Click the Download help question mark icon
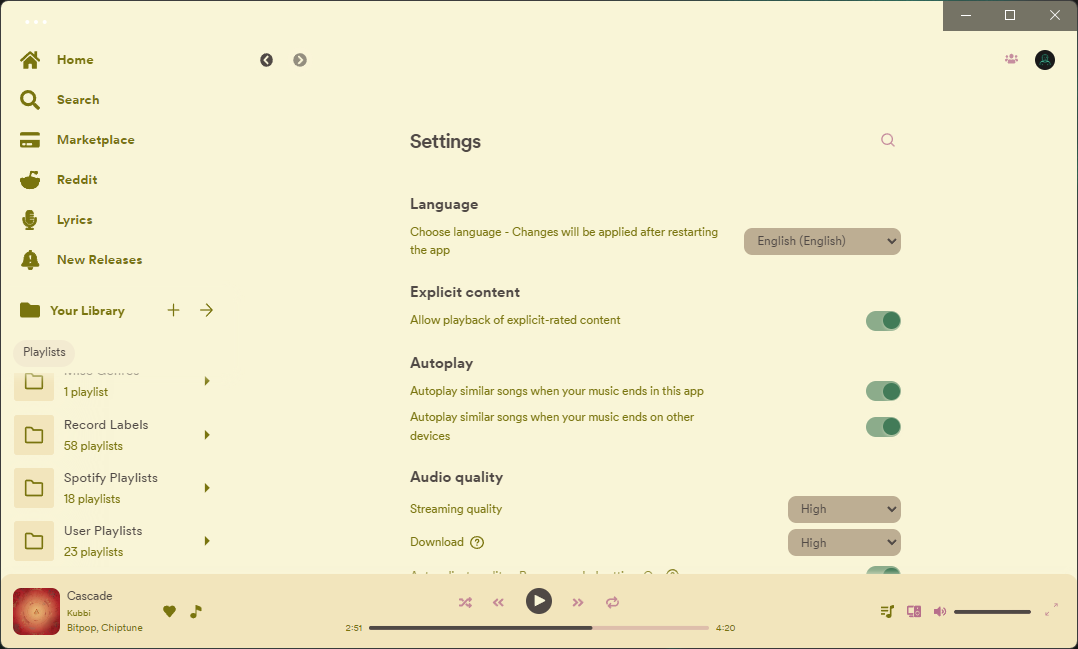The image size is (1078, 649). [477, 542]
